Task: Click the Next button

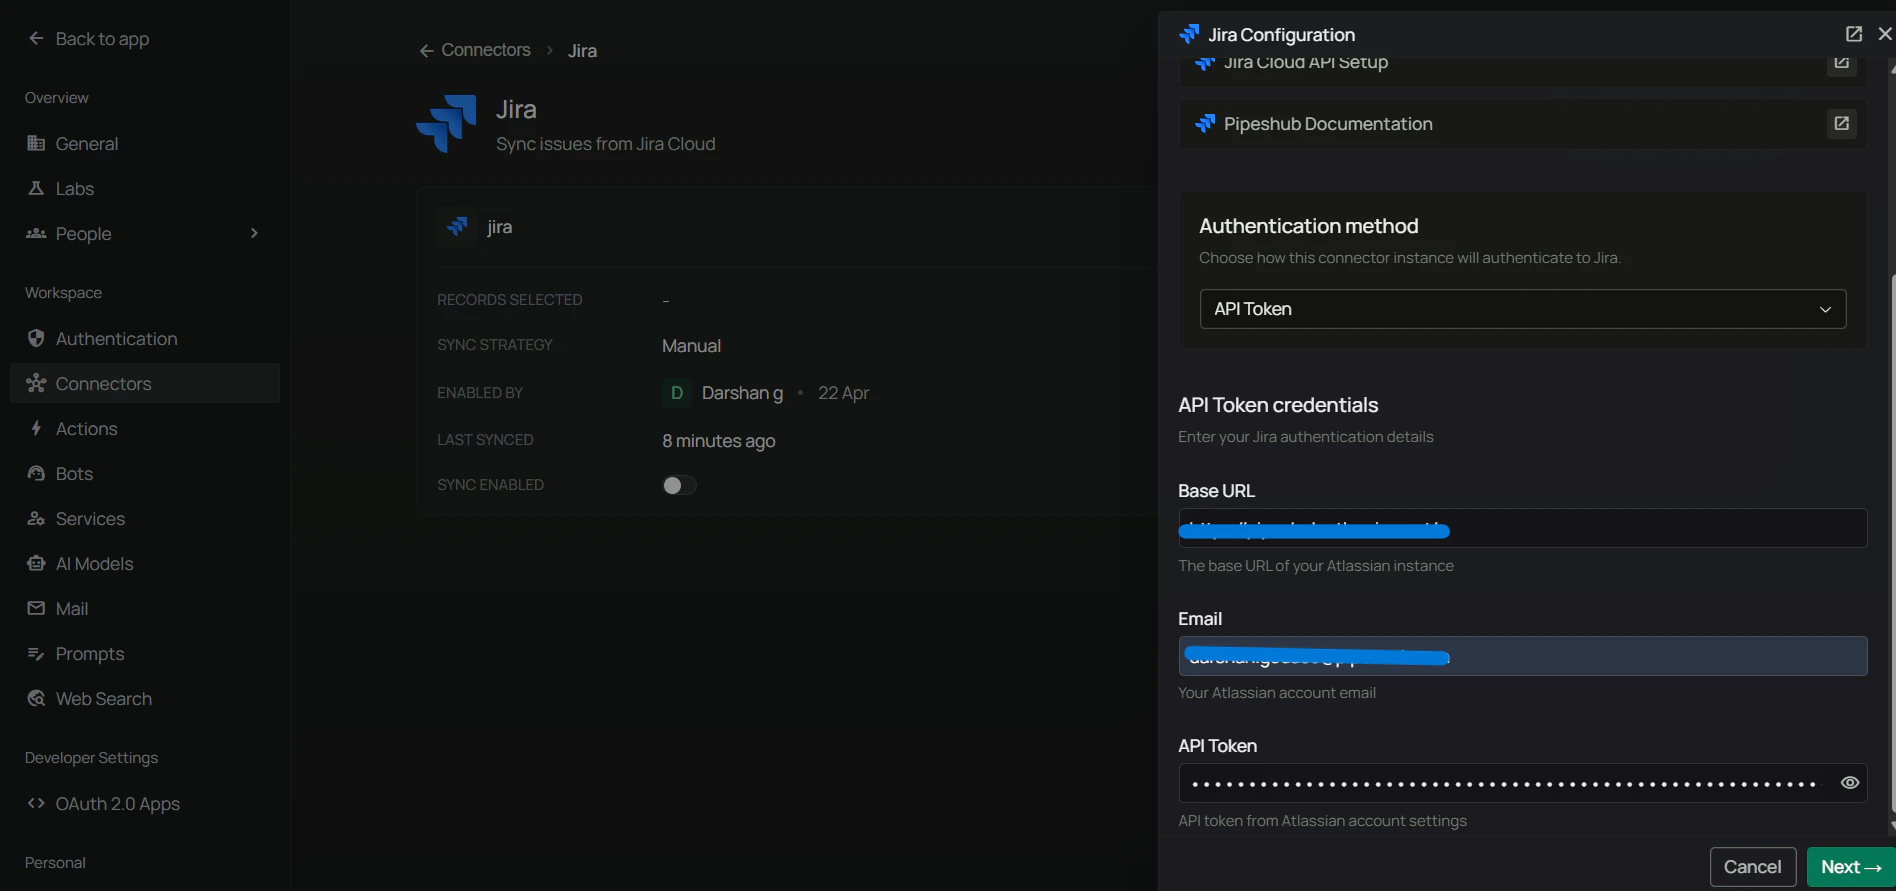Action: tap(1851, 867)
